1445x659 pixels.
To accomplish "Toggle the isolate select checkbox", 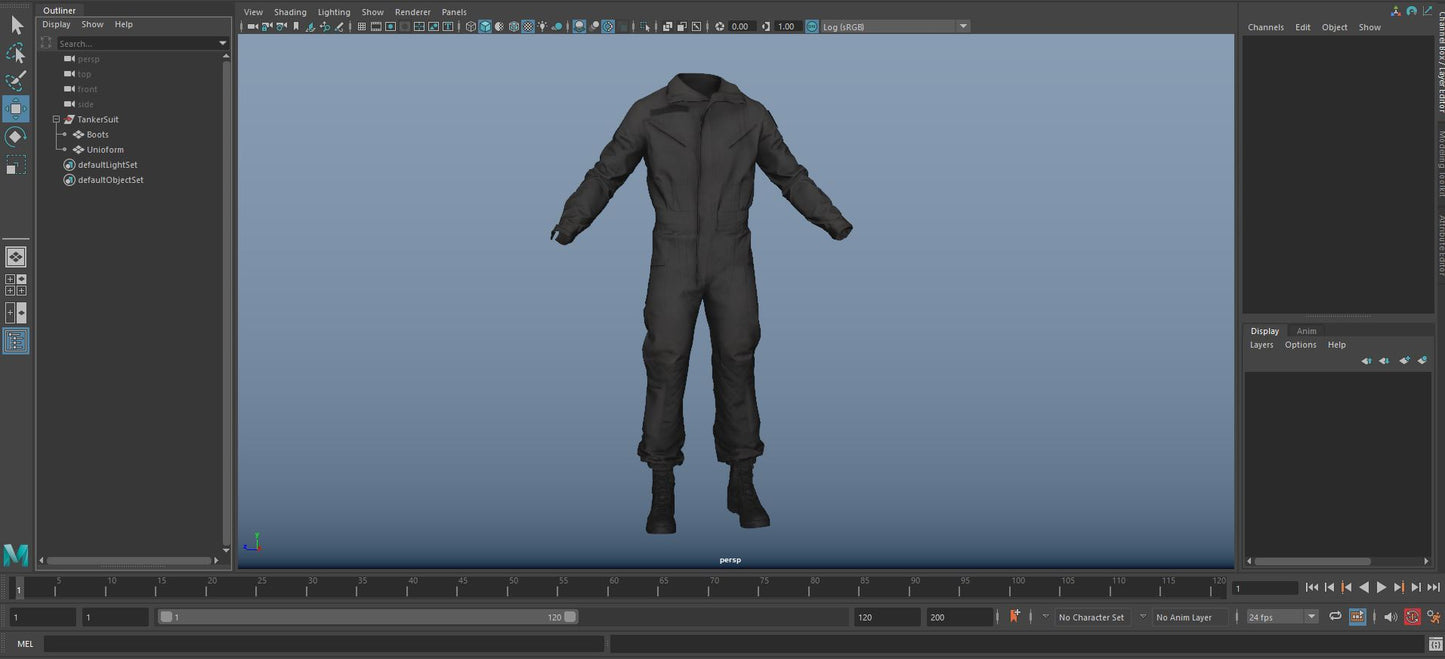I will point(645,26).
